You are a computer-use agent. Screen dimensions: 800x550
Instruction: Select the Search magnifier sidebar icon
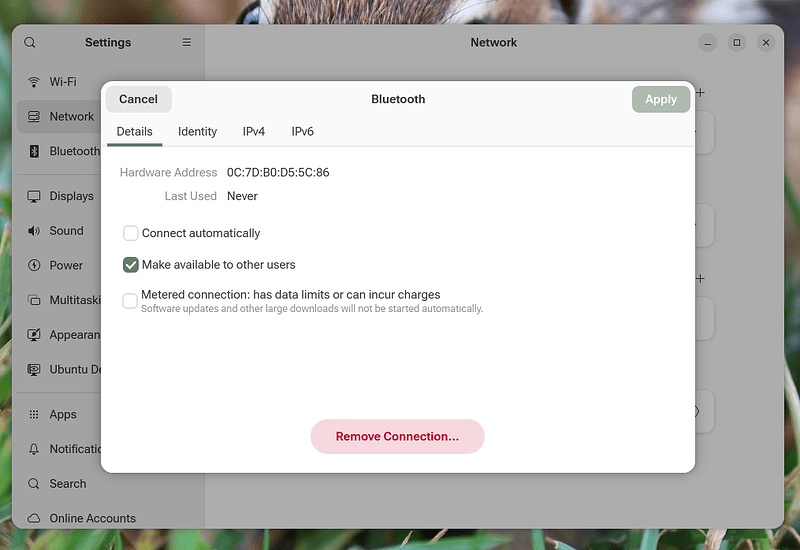34,484
